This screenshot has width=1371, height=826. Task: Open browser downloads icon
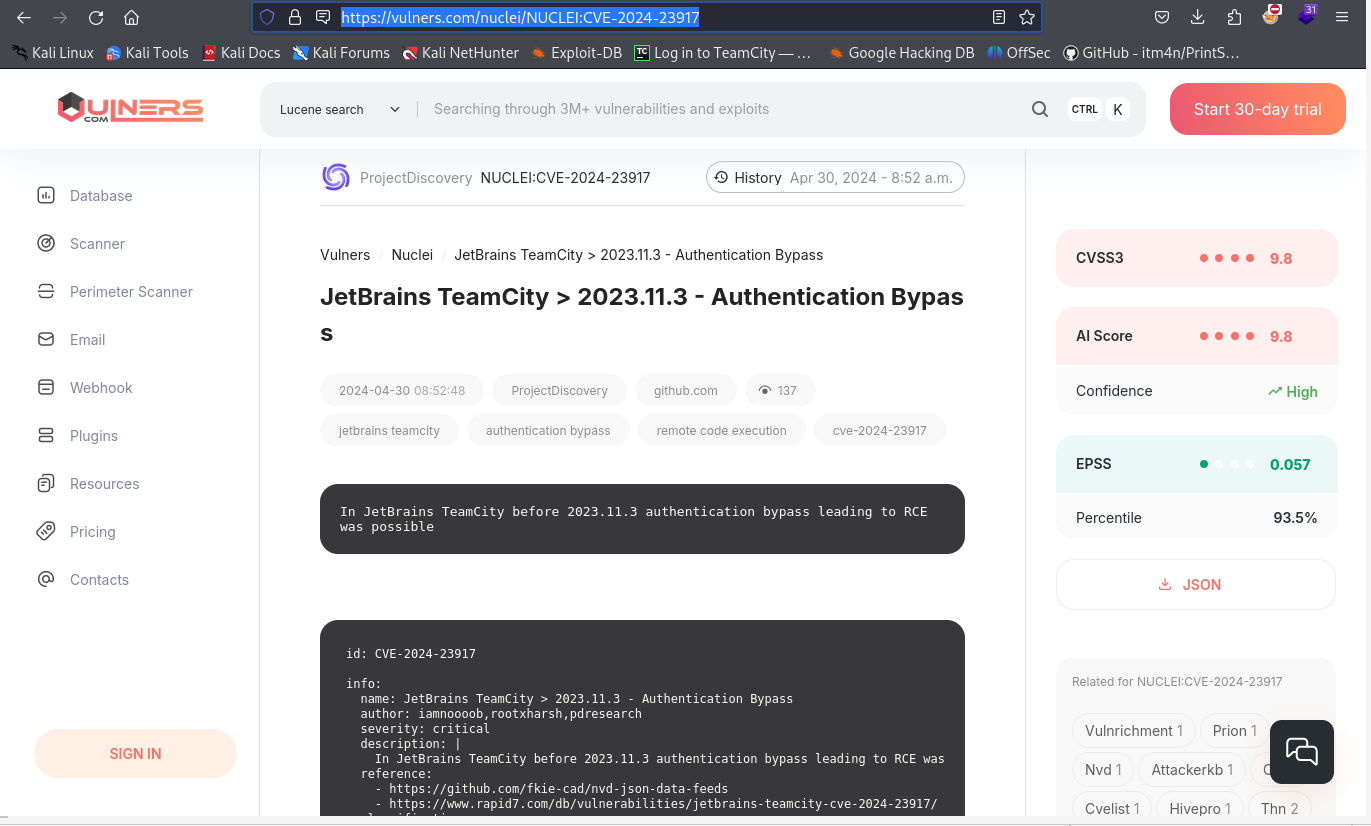click(1198, 17)
